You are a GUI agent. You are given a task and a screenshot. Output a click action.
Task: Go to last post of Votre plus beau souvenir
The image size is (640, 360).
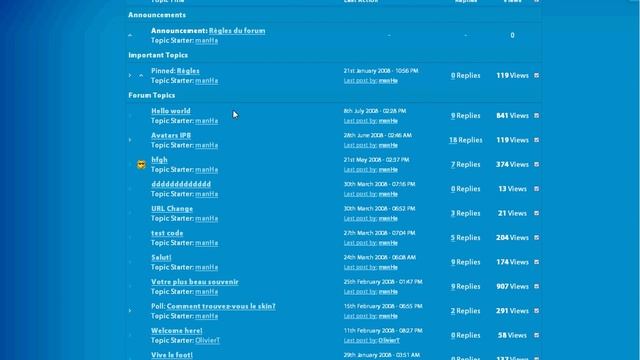[x=360, y=292]
